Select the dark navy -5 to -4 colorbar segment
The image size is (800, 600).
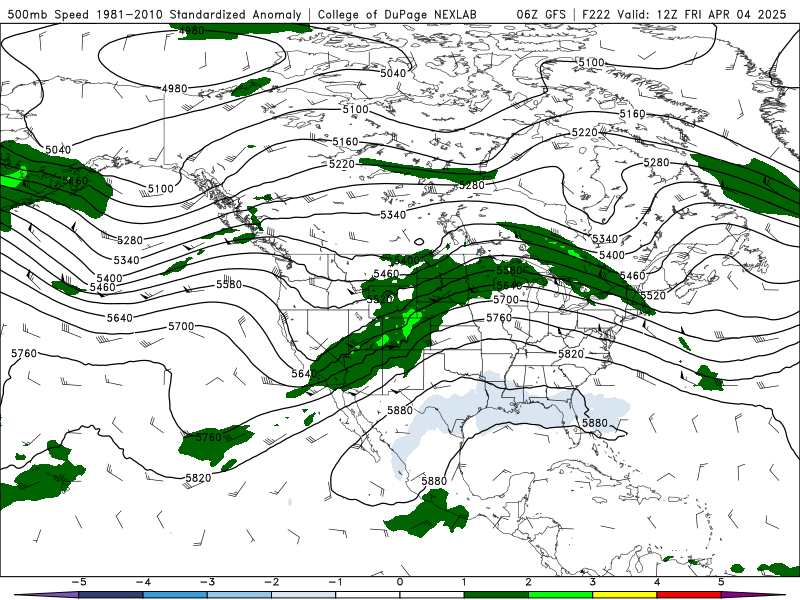pyautogui.click(x=111, y=595)
